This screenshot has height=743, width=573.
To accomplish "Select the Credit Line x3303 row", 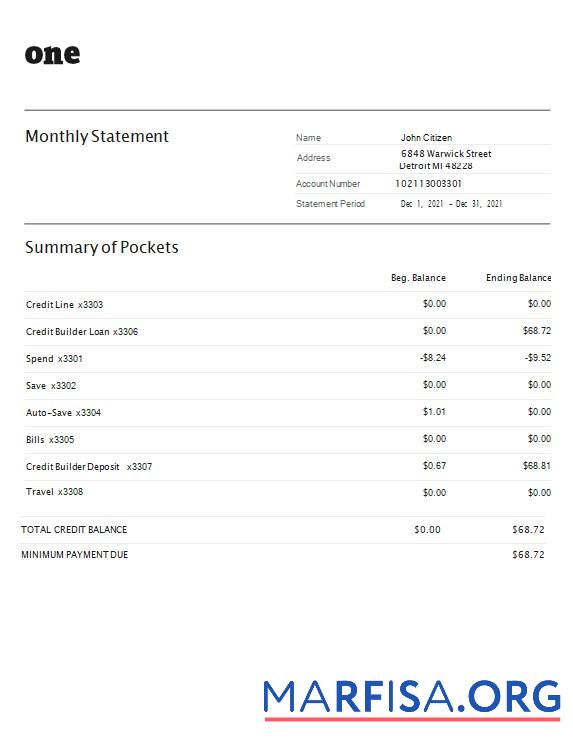I will 288,304.
